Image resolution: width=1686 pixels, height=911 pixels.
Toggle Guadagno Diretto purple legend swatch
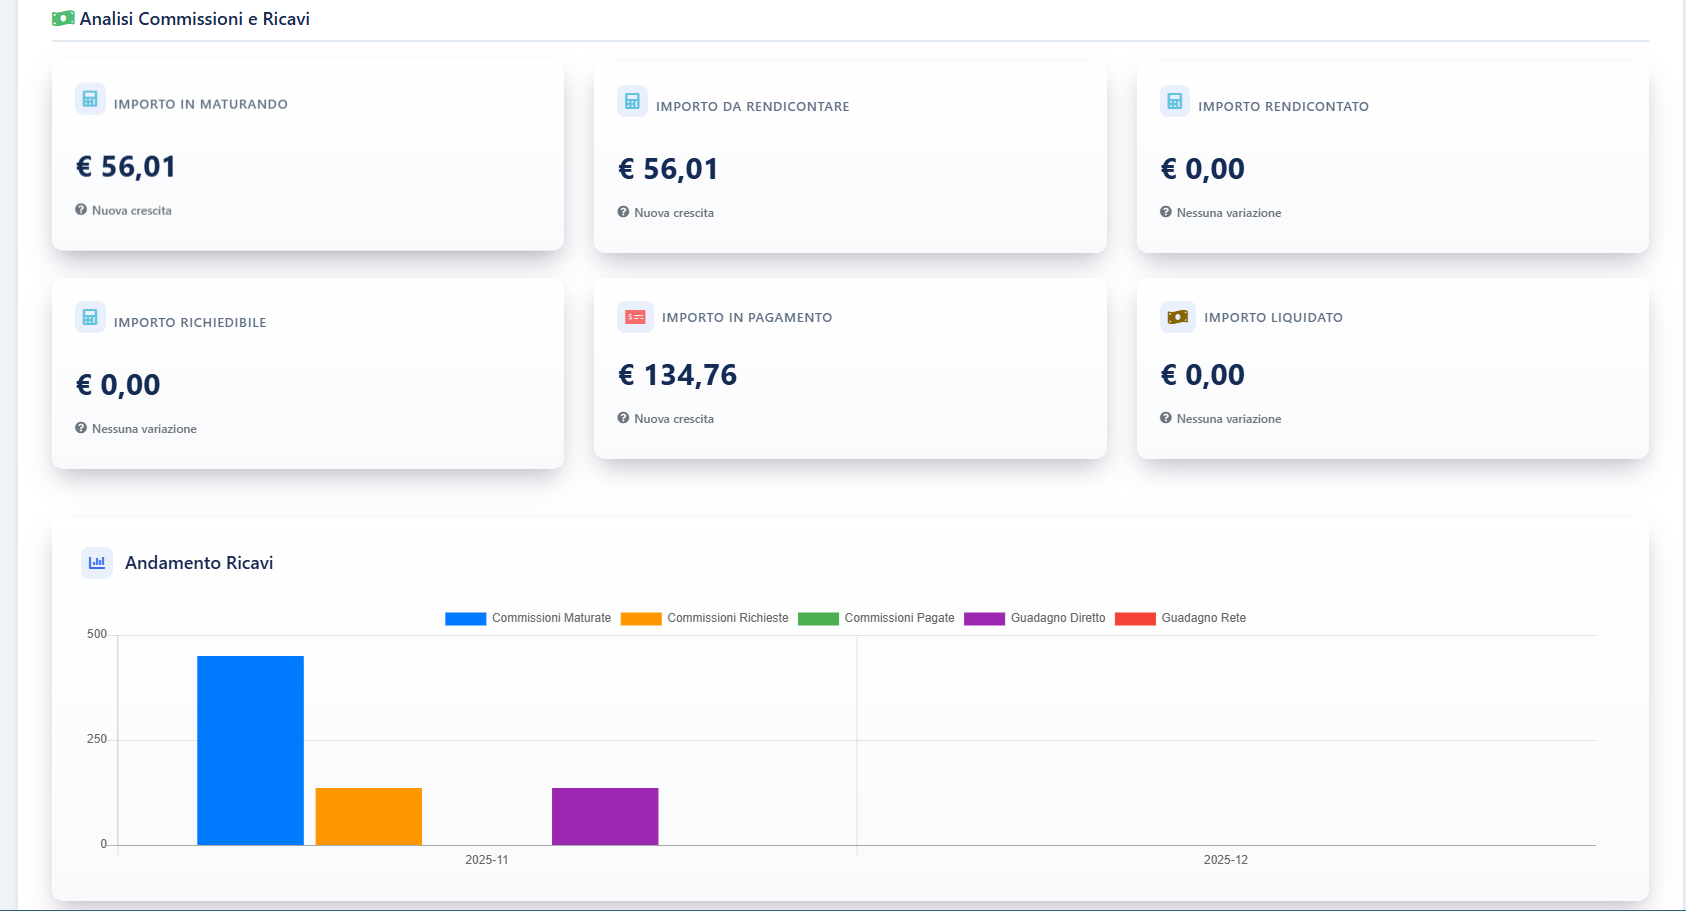(984, 618)
